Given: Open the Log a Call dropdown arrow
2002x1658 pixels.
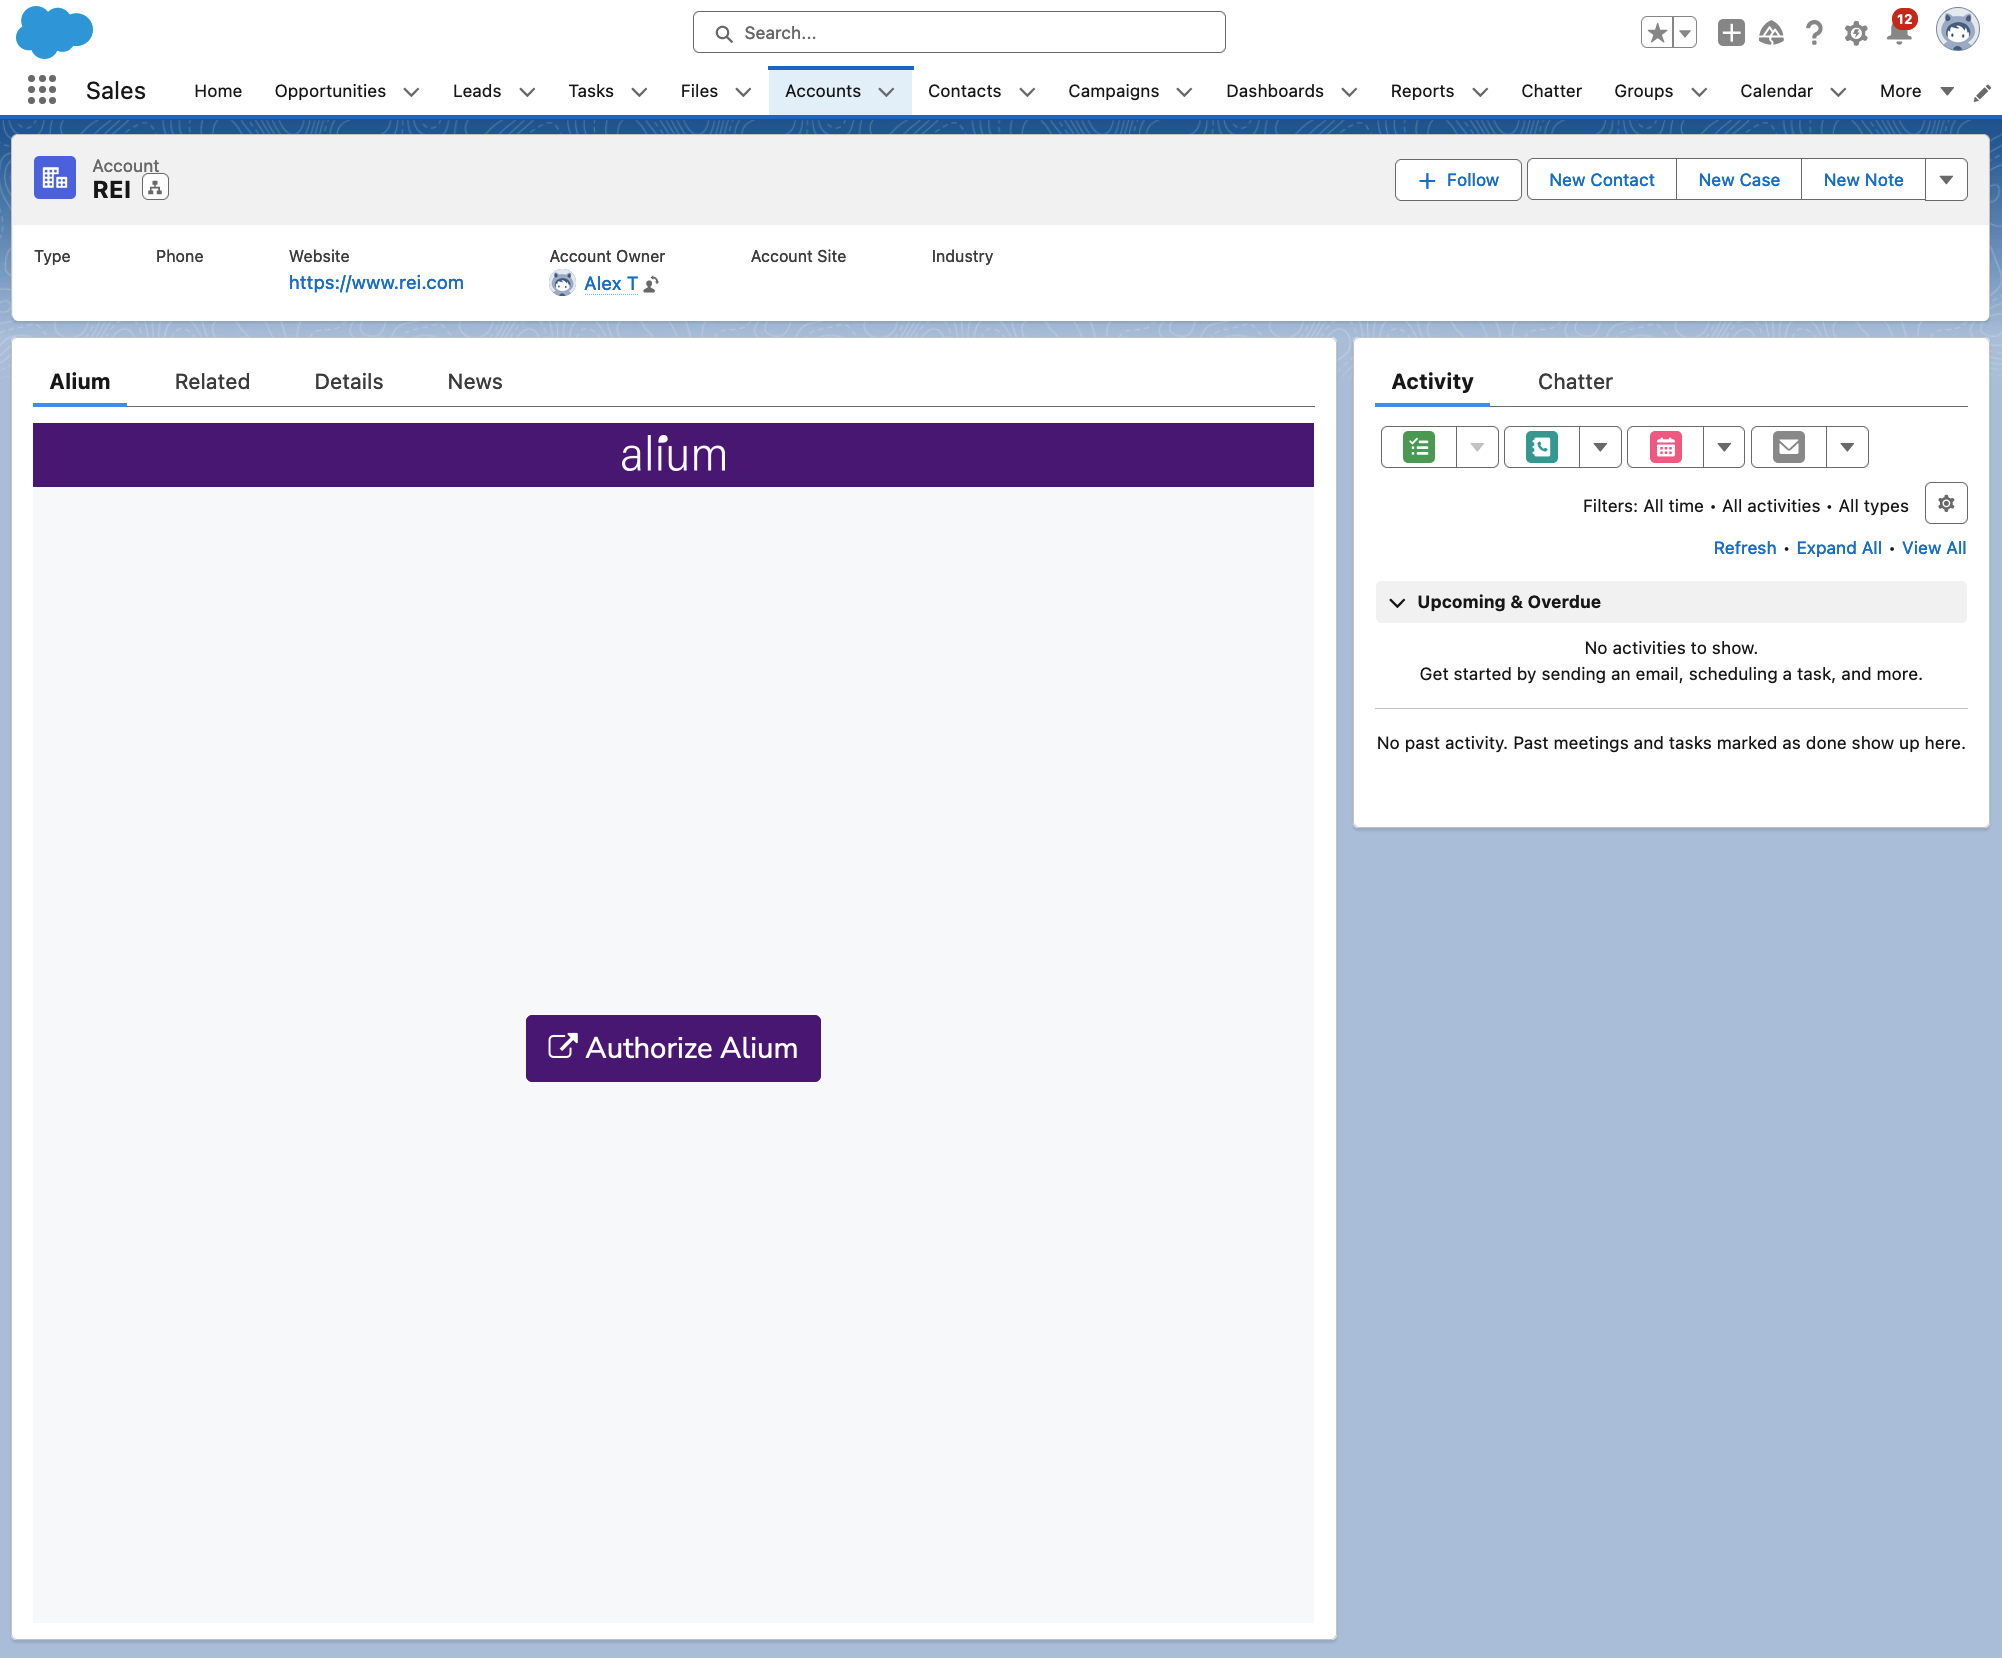Looking at the screenshot, I should [1600, 447].
